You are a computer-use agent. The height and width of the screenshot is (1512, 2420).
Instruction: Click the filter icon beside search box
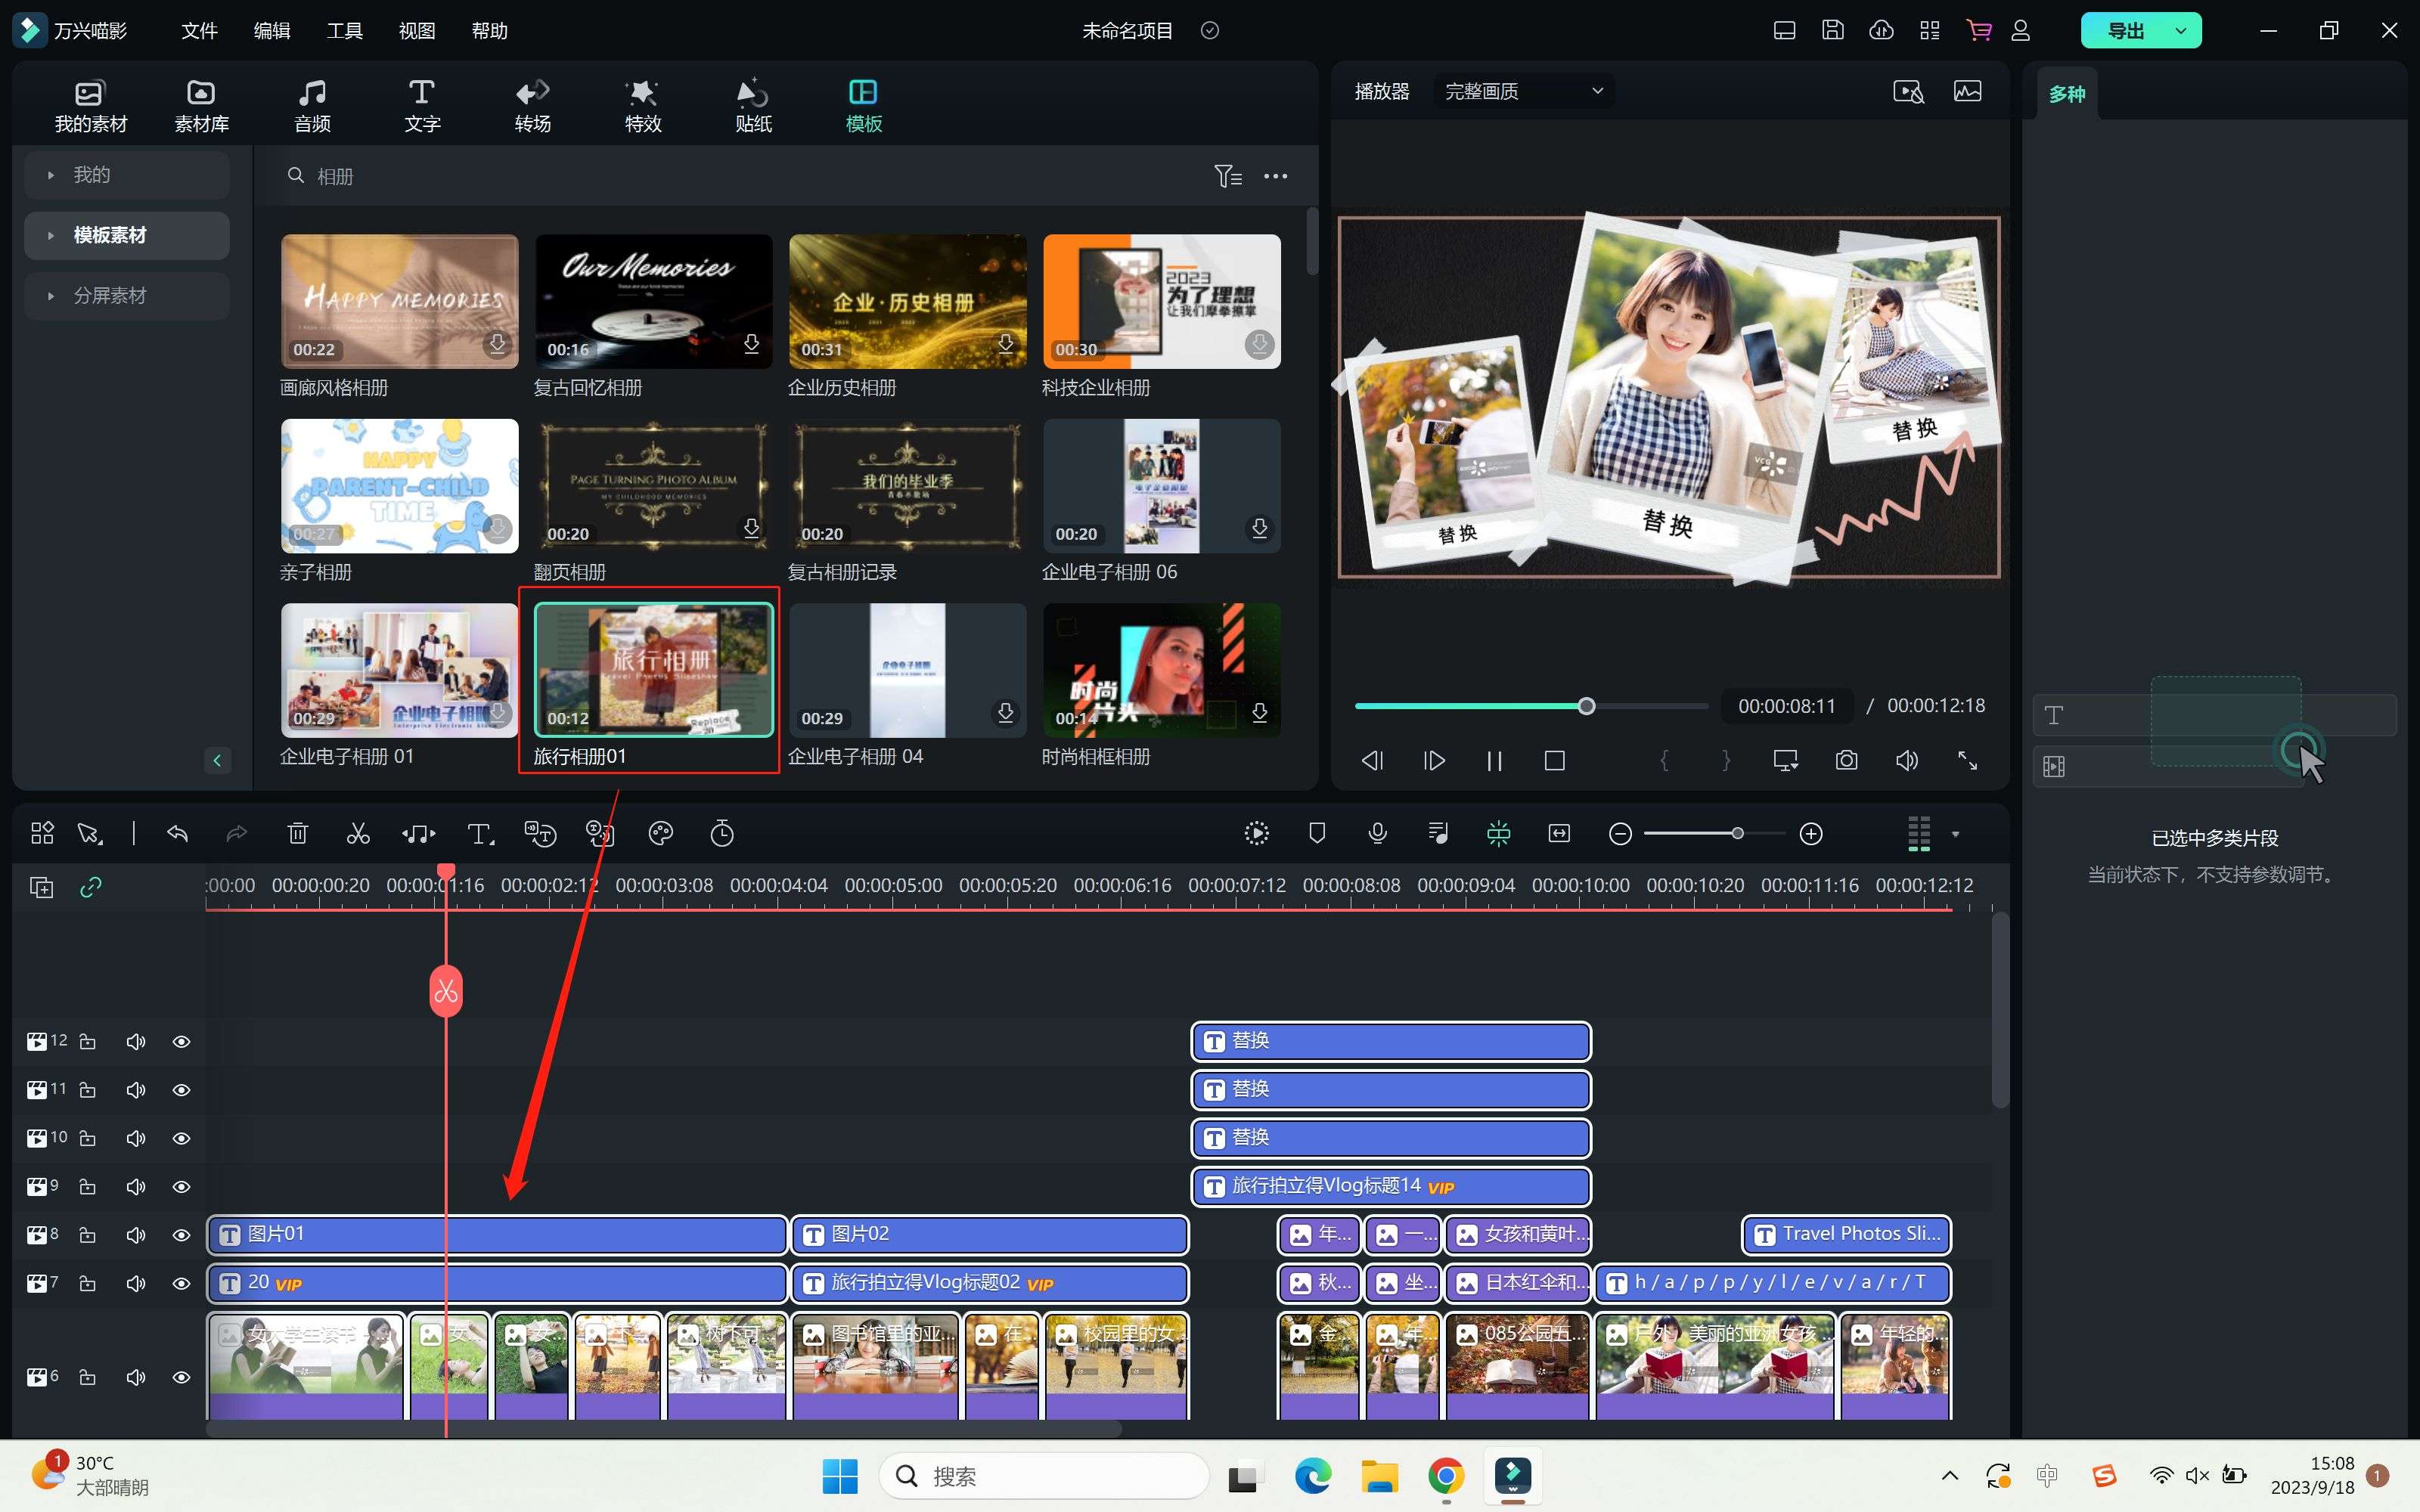(x=1227, y=176)
